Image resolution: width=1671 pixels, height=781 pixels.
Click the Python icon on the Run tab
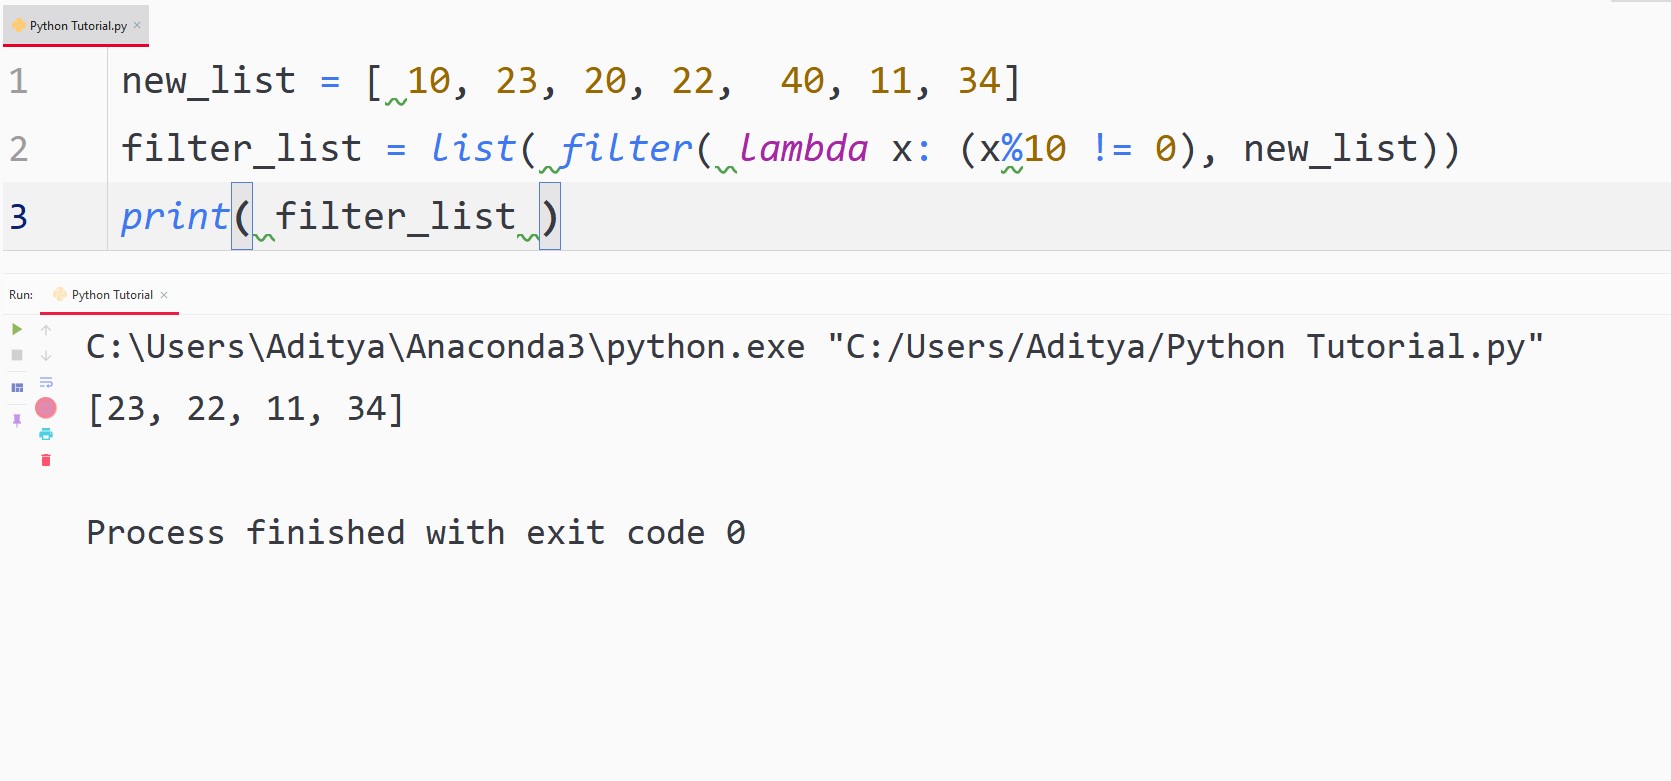click(60, 294)
